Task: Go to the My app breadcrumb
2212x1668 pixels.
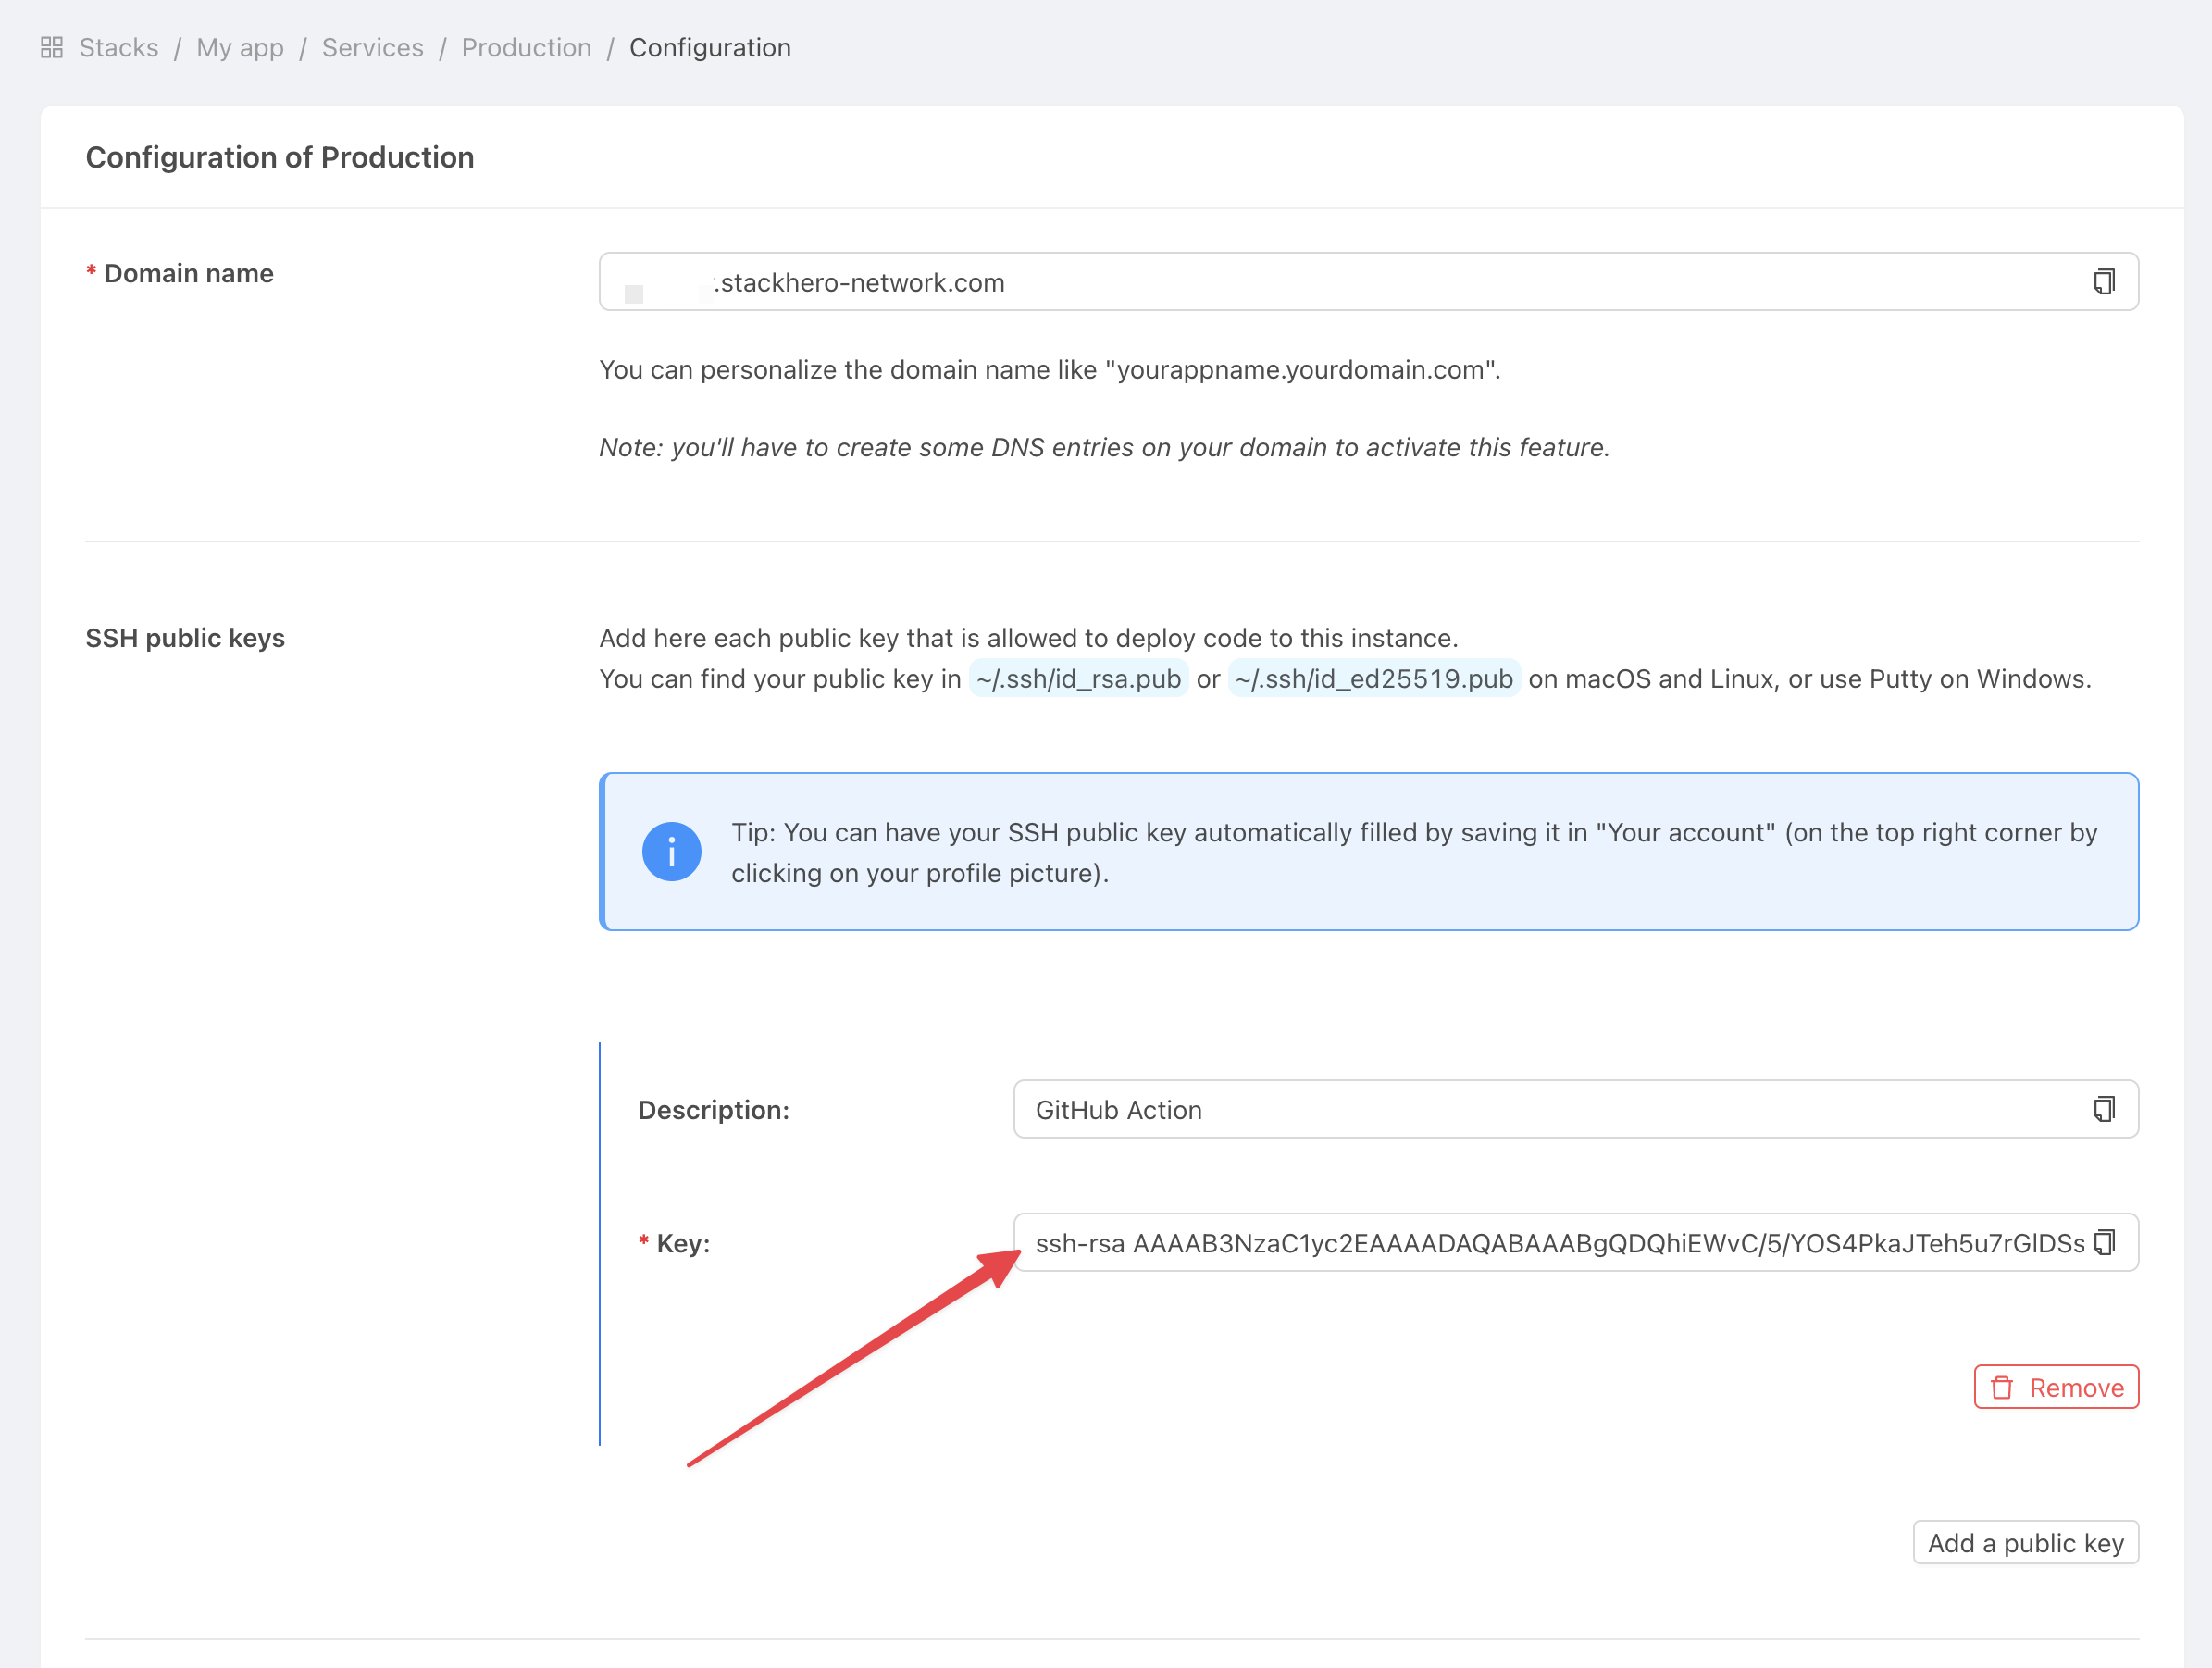Action: click(240, 47)
